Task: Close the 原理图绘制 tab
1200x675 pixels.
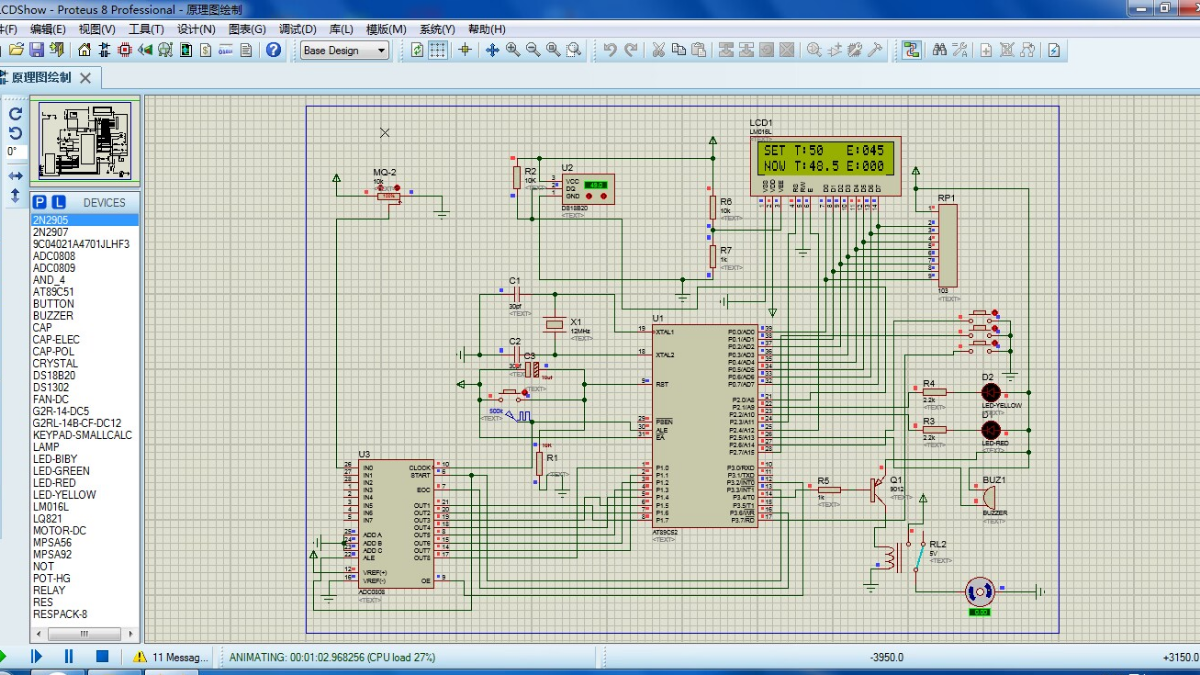Action: tap(85, 78)
